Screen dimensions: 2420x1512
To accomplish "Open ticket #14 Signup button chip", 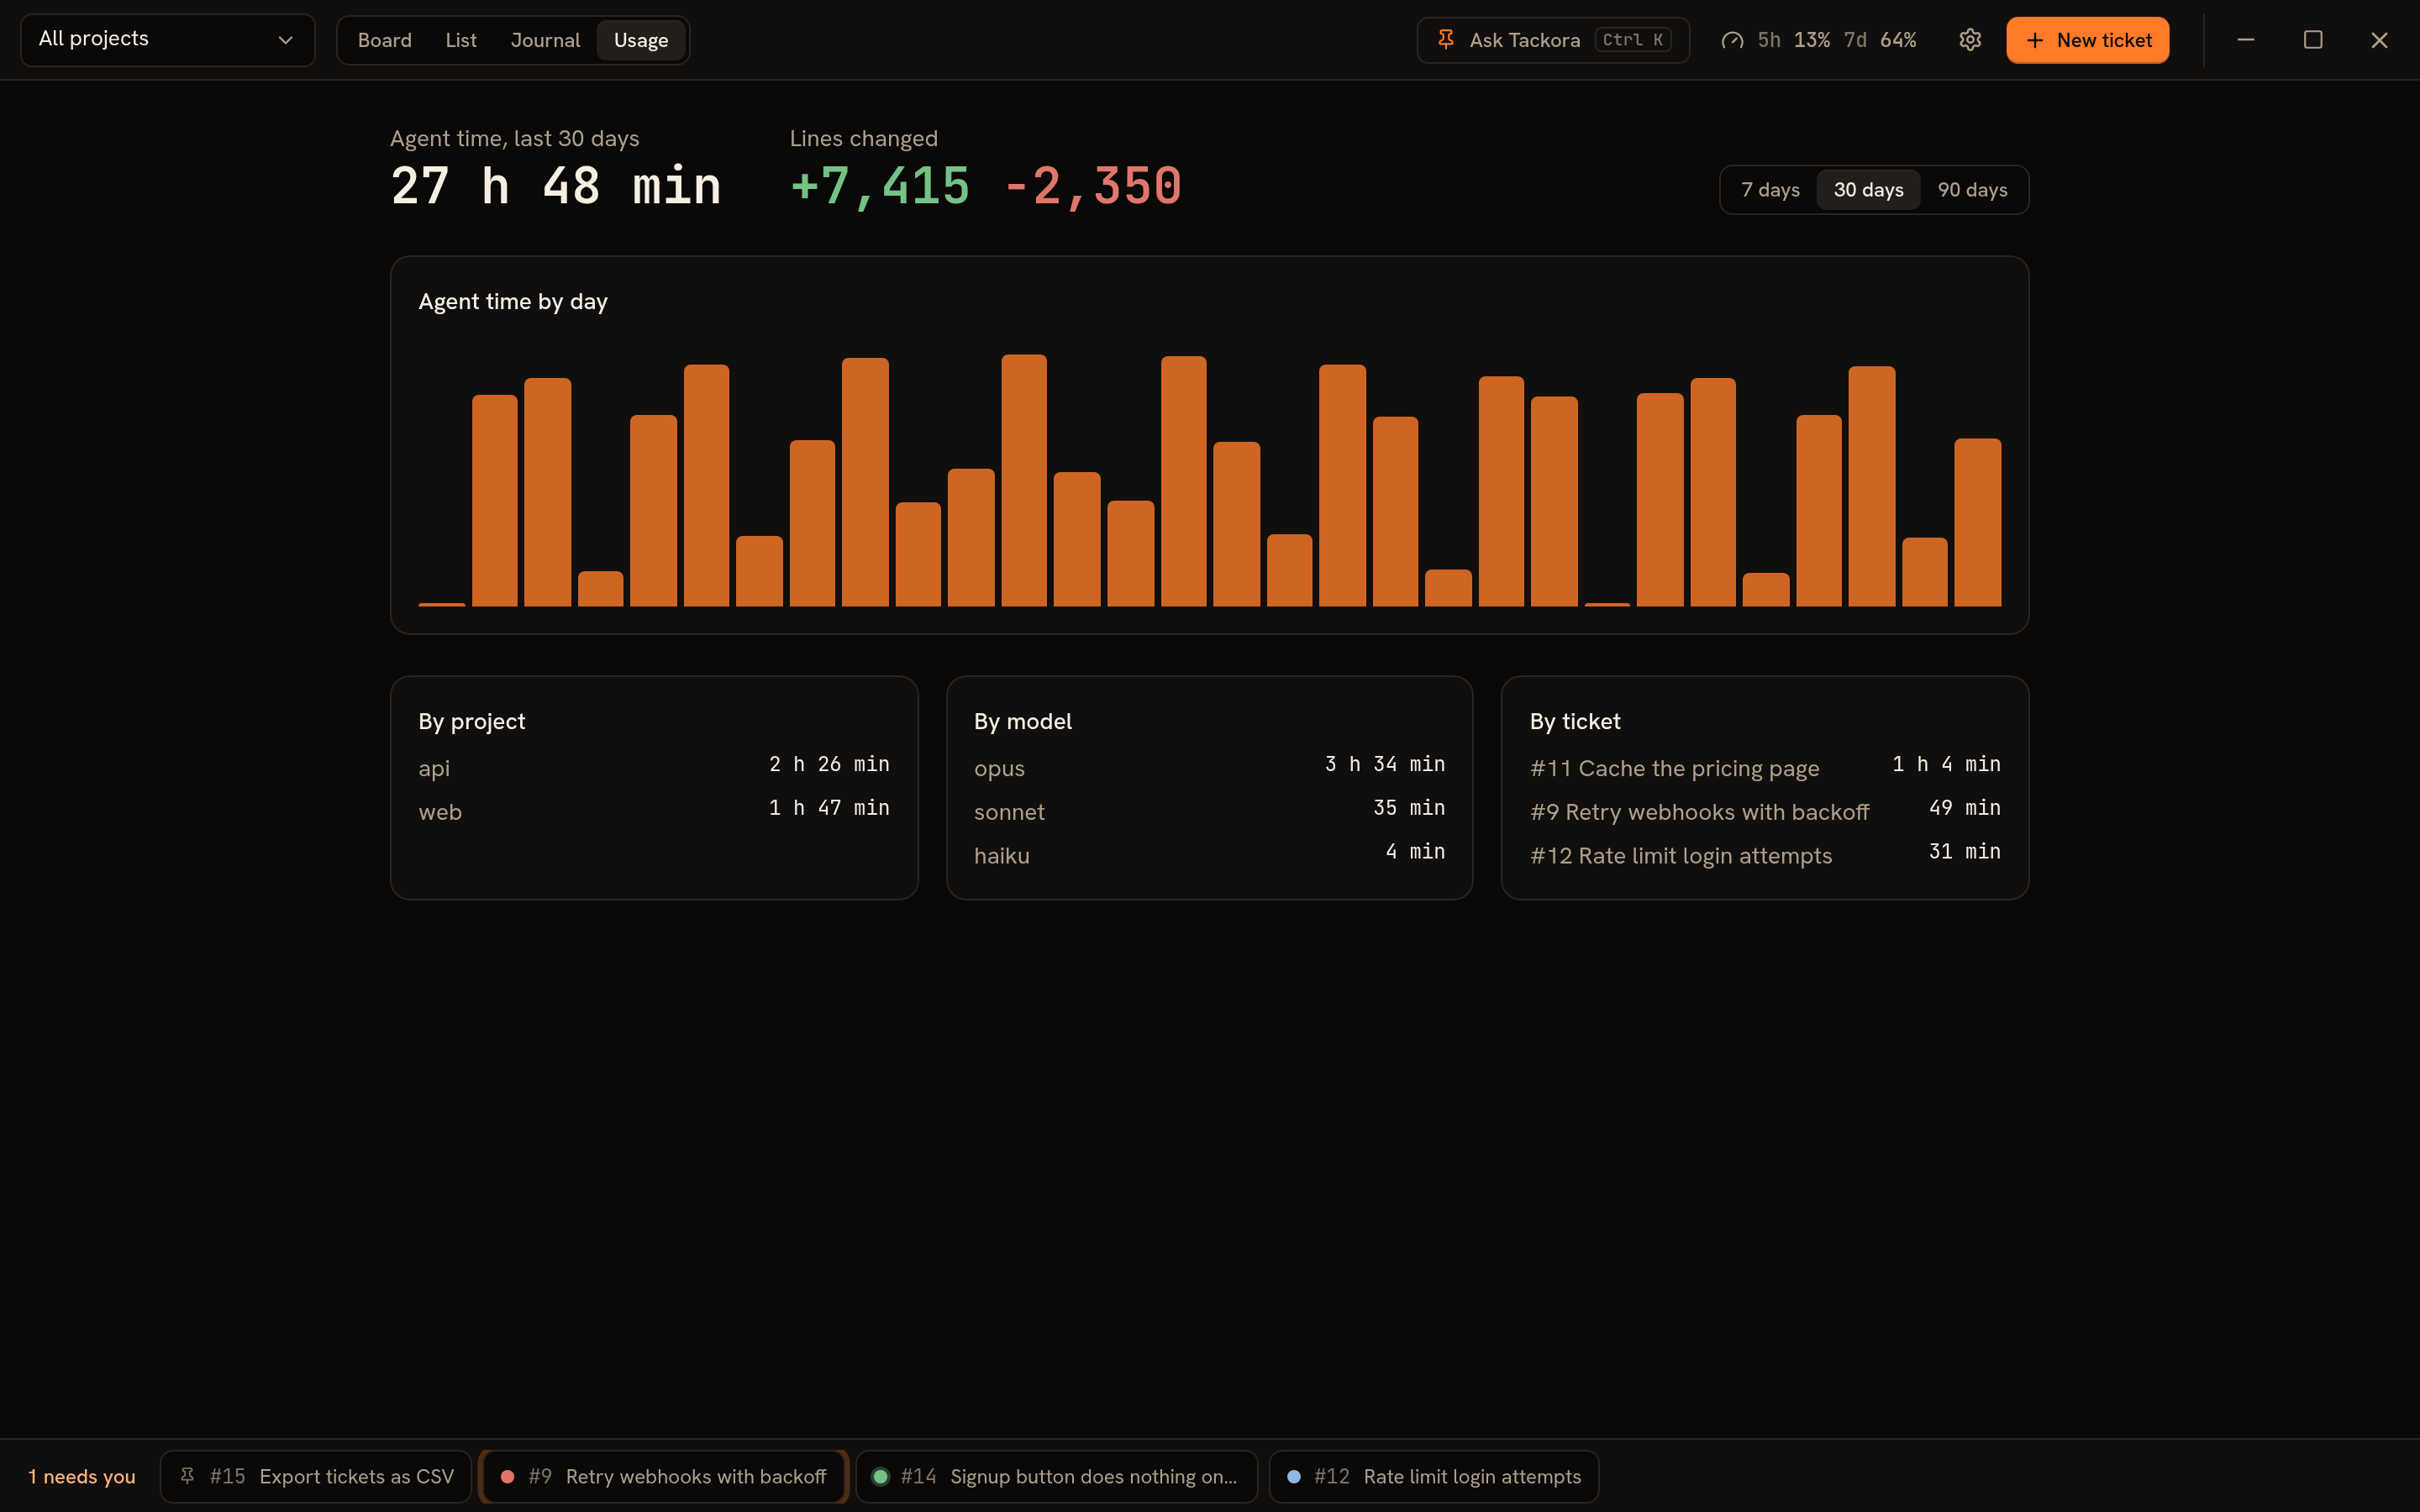I will pos(1057,1476).
